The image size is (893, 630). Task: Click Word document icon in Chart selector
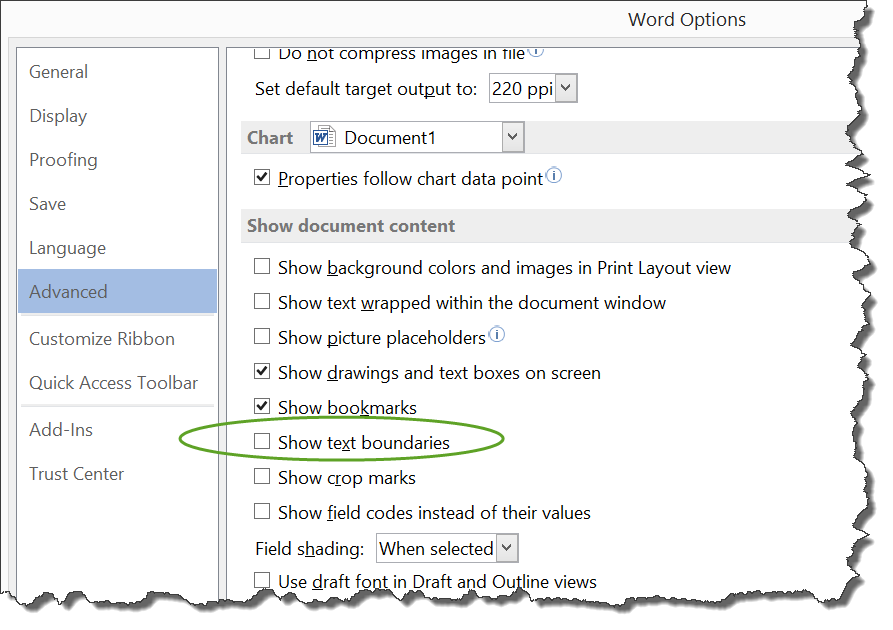point(324,137)
